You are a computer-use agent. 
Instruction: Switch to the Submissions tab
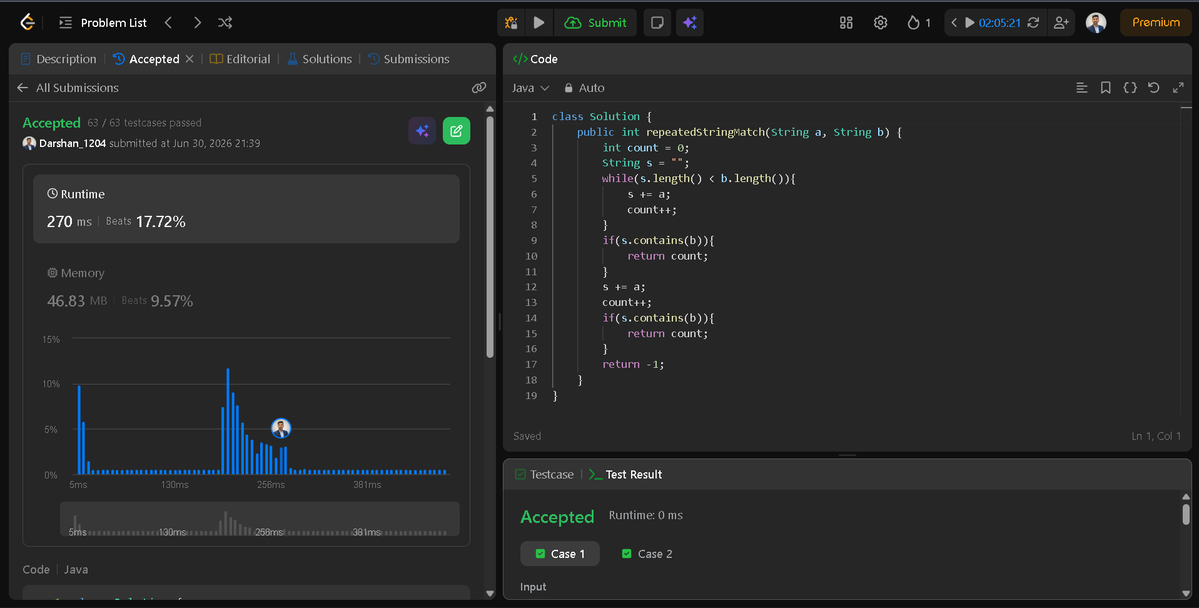point(408,59)
